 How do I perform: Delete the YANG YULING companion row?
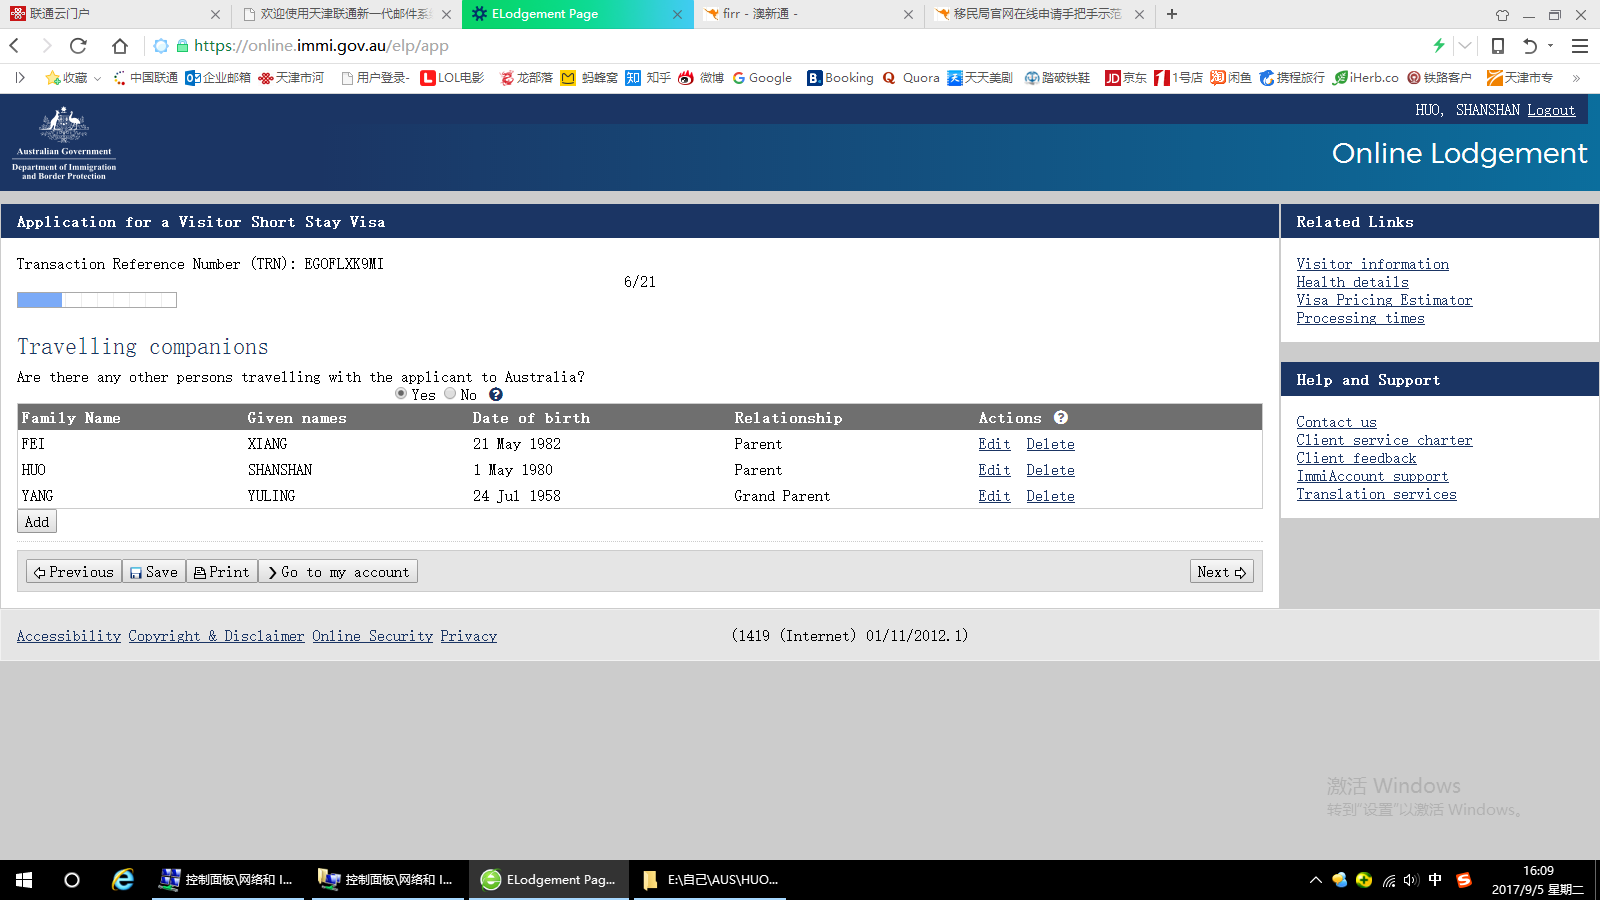1050,496
